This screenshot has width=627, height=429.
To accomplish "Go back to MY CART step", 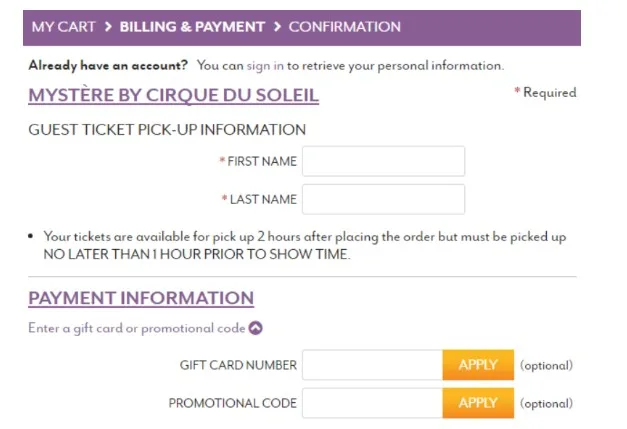I will click(63, 27).
